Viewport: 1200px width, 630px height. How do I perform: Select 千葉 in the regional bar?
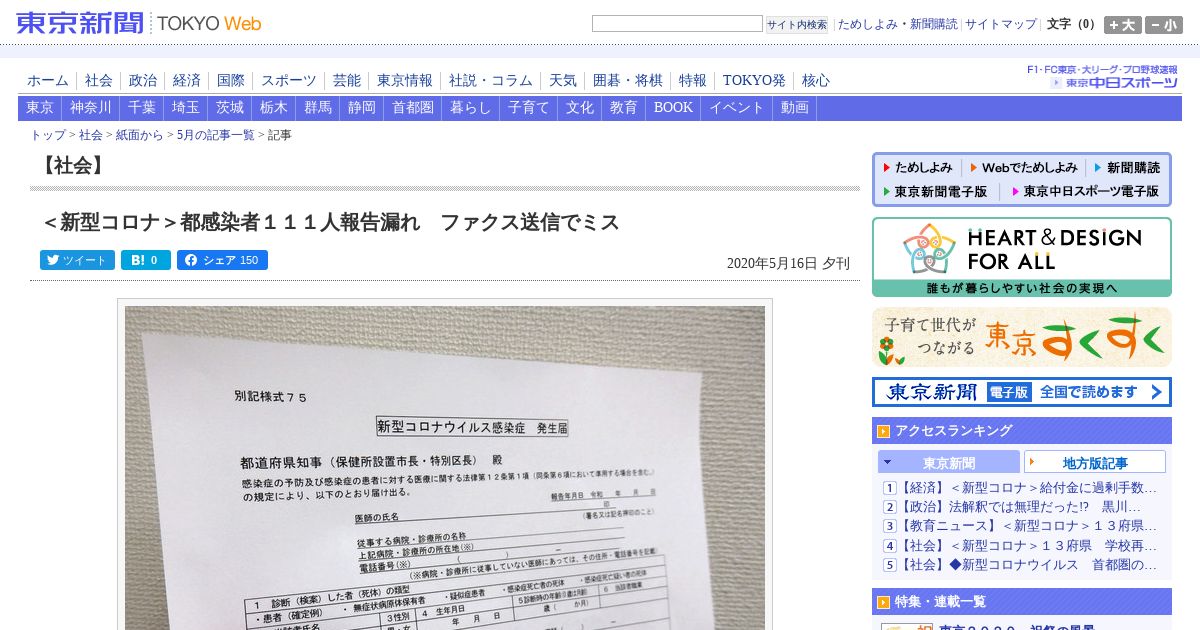pos(142,108)
